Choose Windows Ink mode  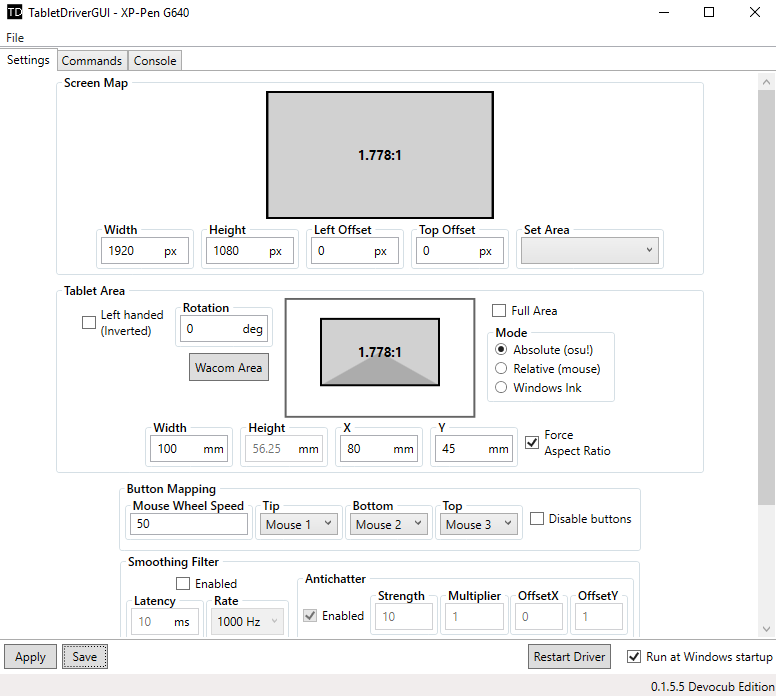pos(502,388)
